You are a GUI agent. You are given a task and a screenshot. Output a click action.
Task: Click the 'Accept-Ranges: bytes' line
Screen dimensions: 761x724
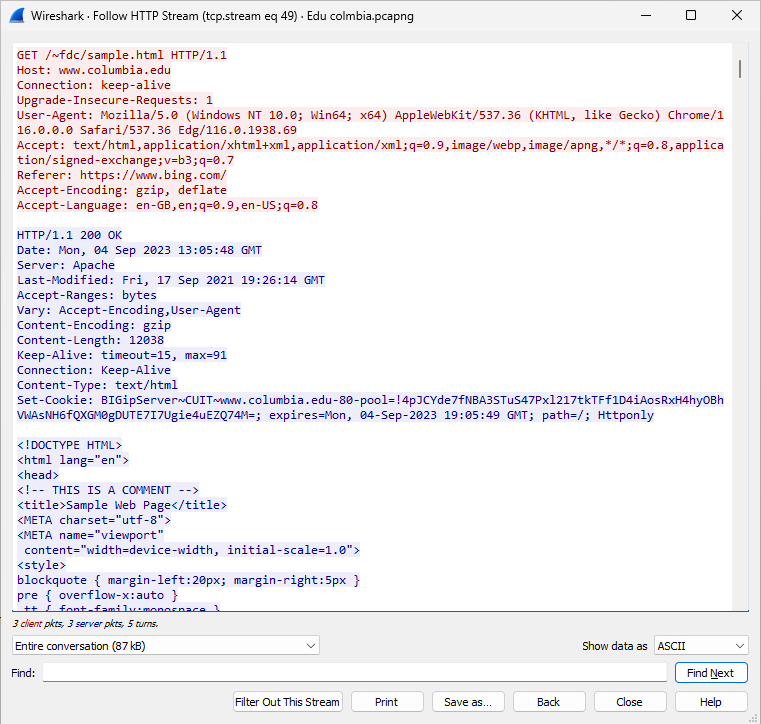pyautogui.click(x=87, y=296)
